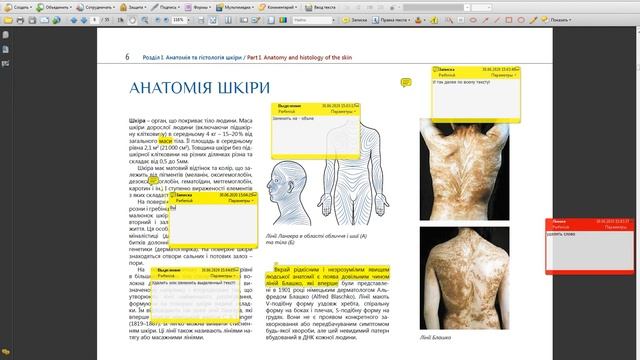
Task: Expand the zoom percentage dropdown
Action: pos(188,20)
